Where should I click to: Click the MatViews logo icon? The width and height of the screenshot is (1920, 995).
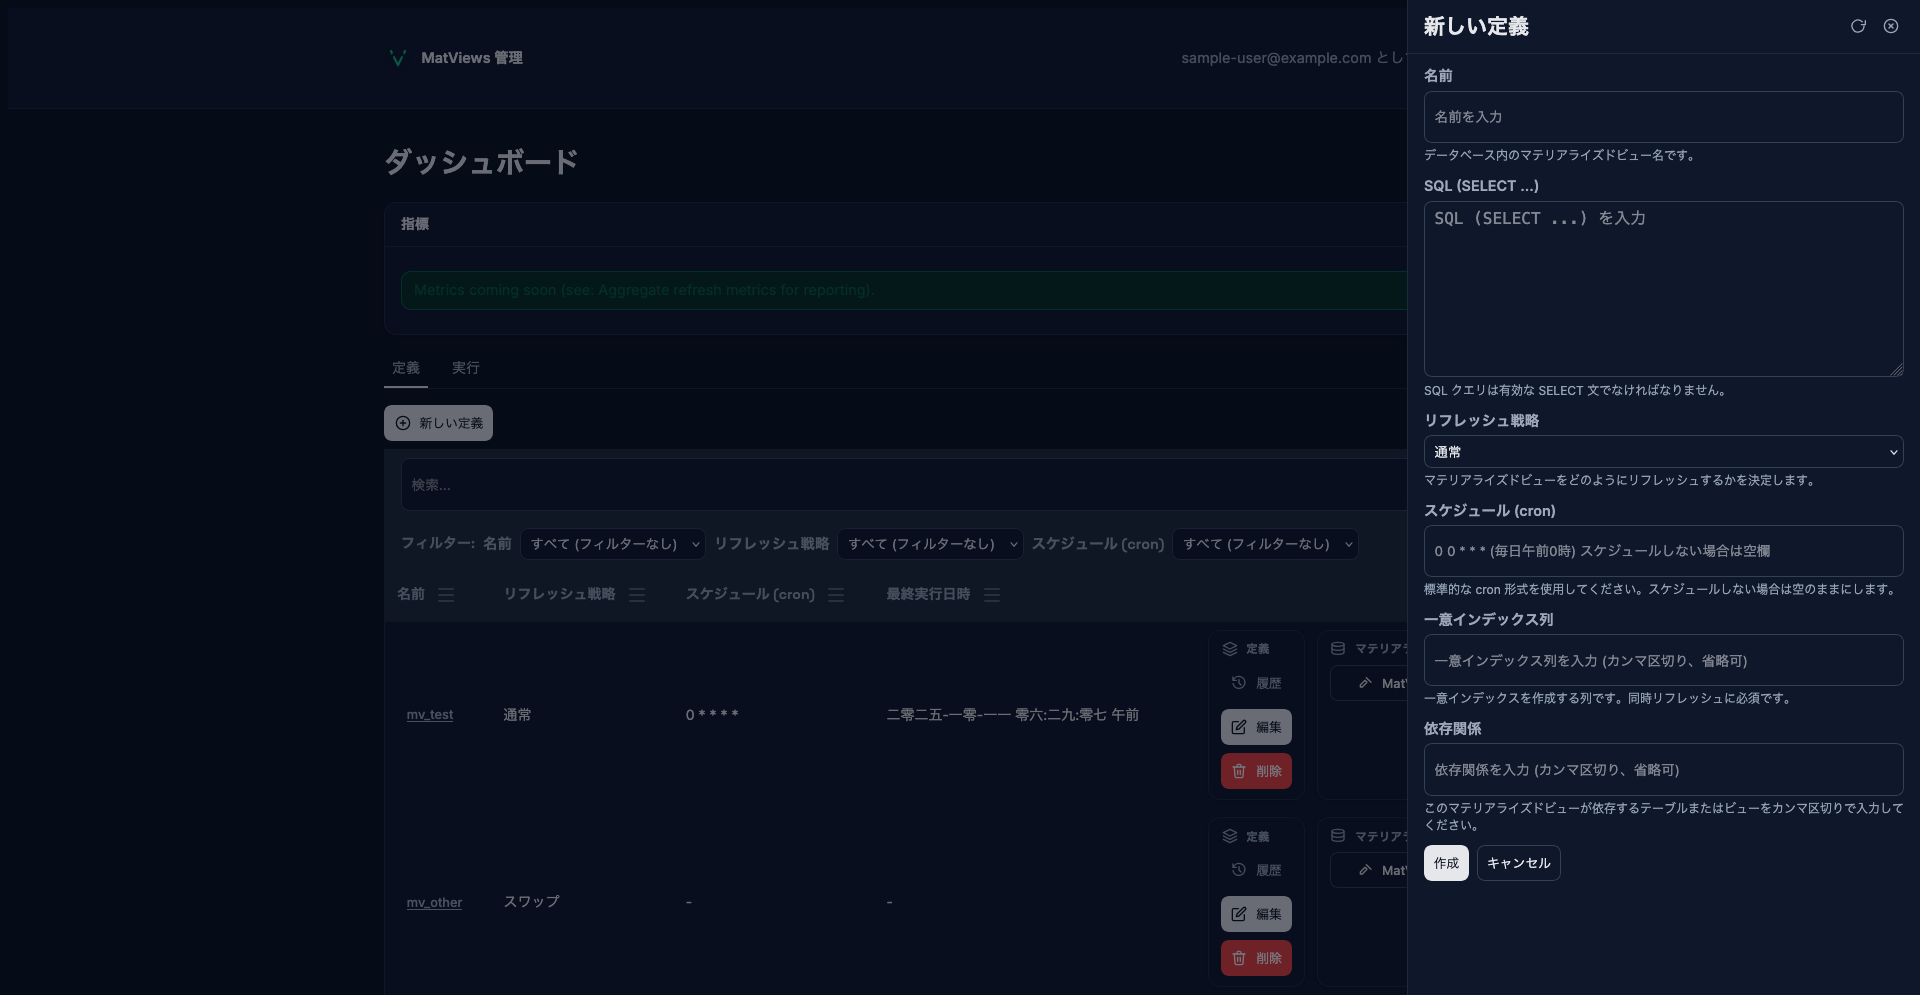[x=397, y=58]
